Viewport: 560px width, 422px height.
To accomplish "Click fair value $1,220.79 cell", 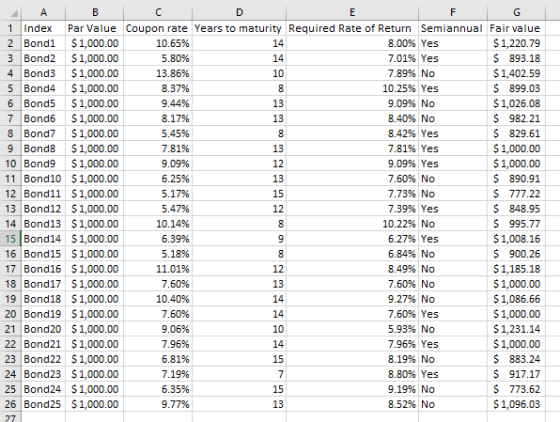I will [x=516, y=43].
